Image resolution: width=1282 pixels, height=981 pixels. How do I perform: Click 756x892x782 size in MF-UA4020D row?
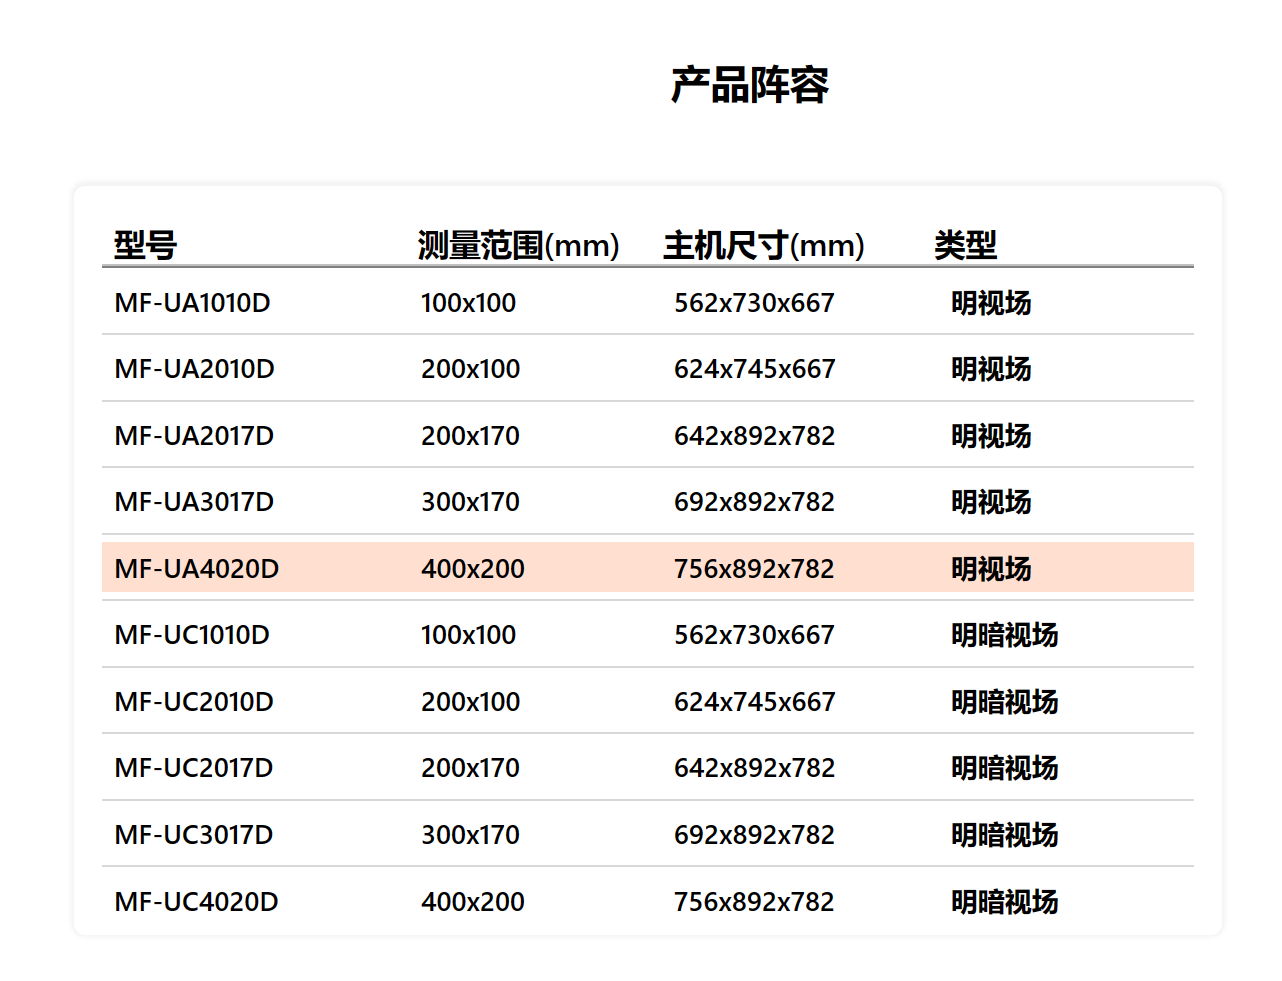tap(754, 569)
